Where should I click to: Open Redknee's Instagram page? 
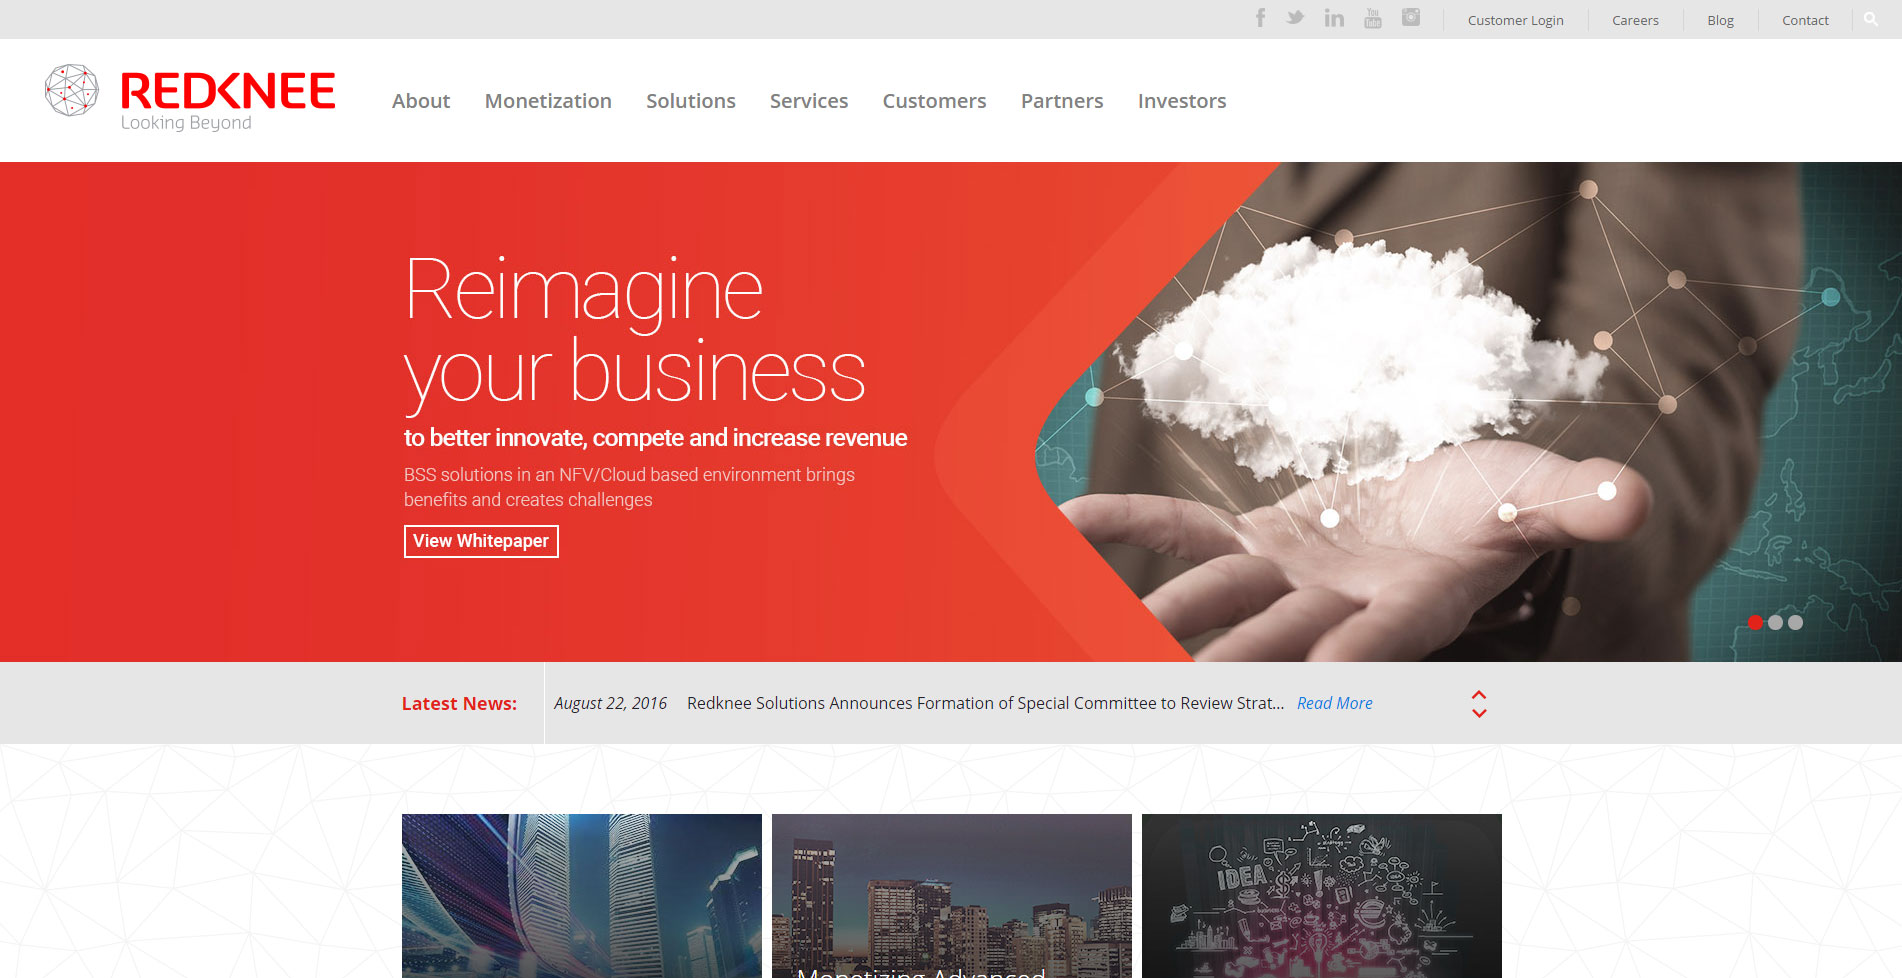pyautogui.click(x=1410, y=17)
